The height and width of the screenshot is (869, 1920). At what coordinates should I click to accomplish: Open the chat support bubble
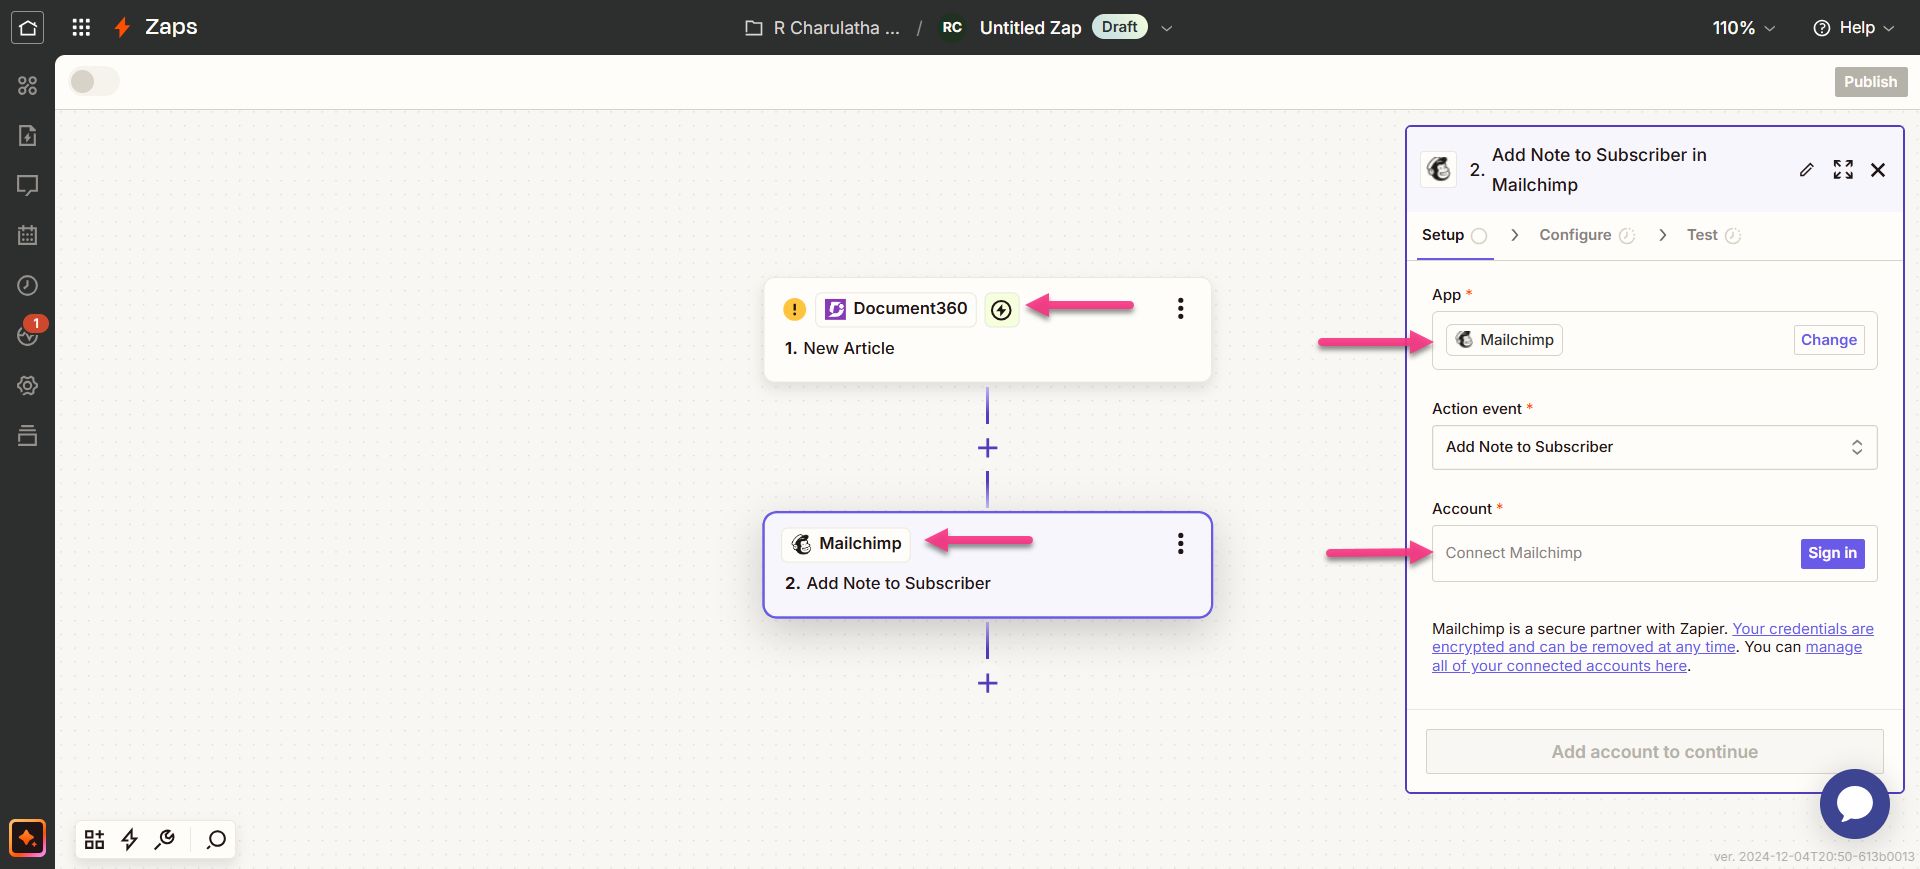pyautogui.click(x=1854, y=803)
